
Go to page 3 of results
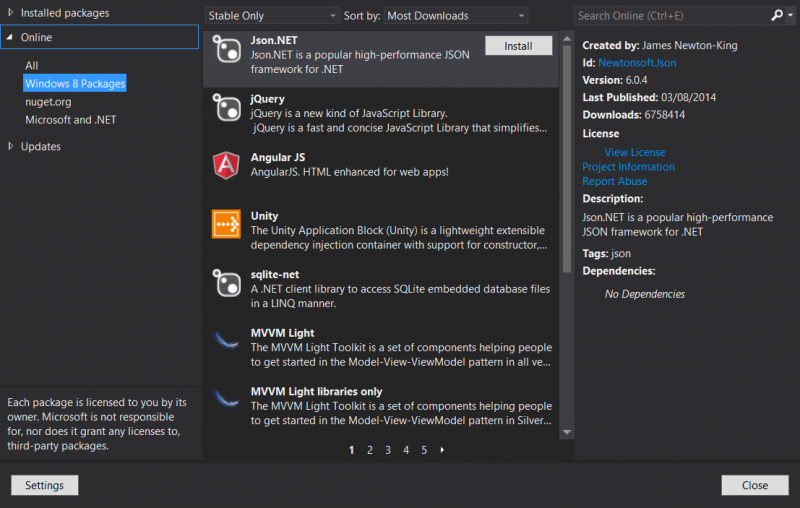[388, 450]
